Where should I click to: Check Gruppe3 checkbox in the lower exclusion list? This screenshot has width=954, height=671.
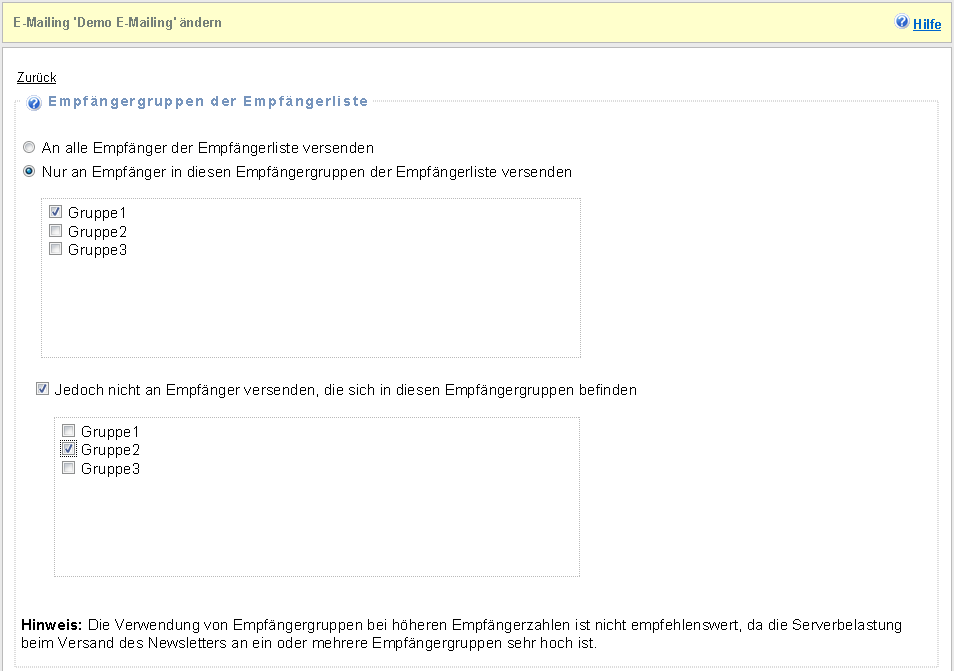(x=69, y=468)
